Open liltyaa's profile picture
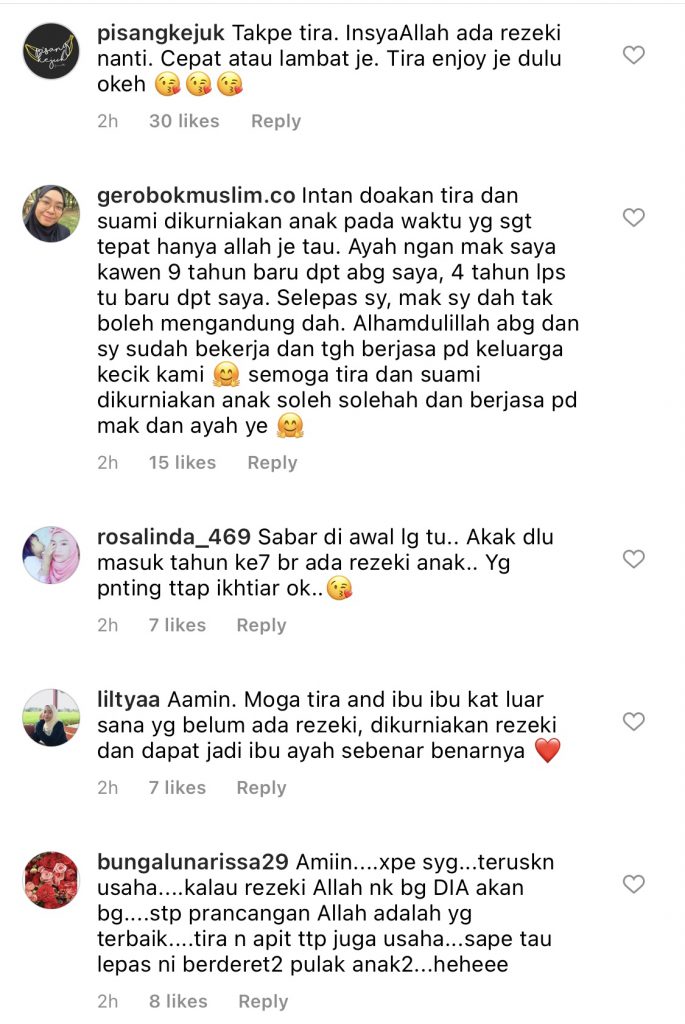Viewport: 685px width, 1024px height. point(51,718)
